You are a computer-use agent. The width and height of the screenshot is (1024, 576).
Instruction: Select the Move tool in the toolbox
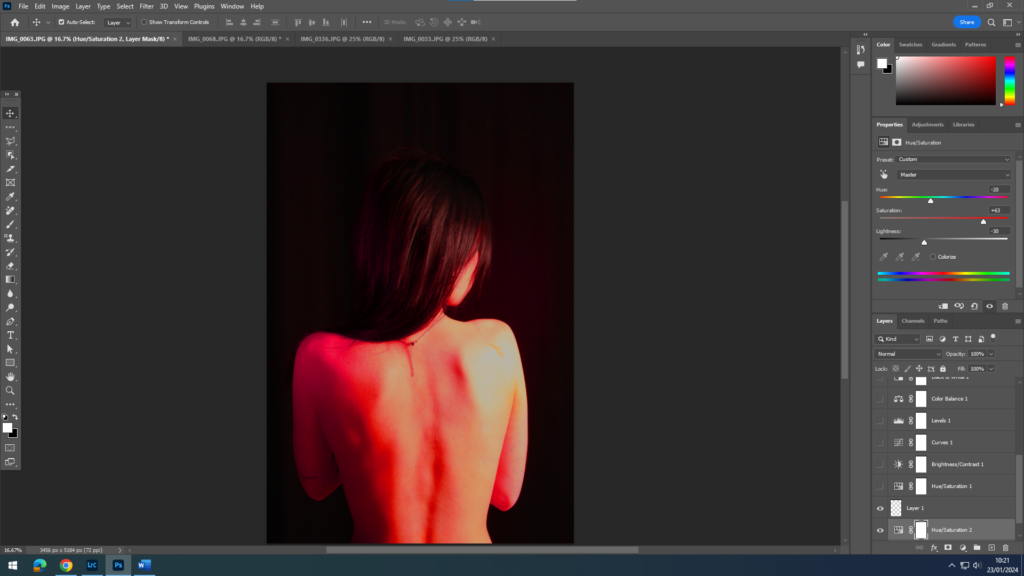tap(10, 114)
